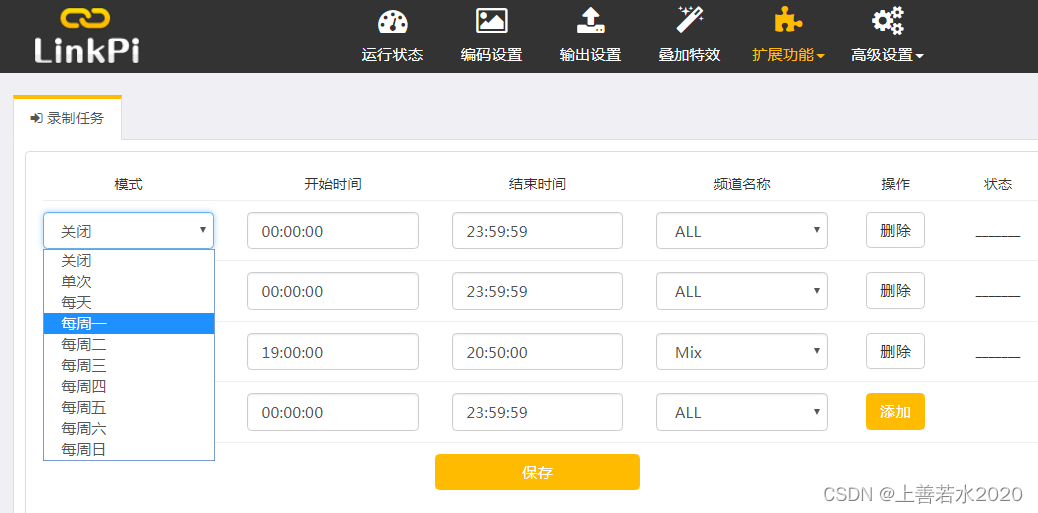Click the LinkPi chain logo icon
The height and width of the screenshot is (513, 1038).
(x=85, y=18)
